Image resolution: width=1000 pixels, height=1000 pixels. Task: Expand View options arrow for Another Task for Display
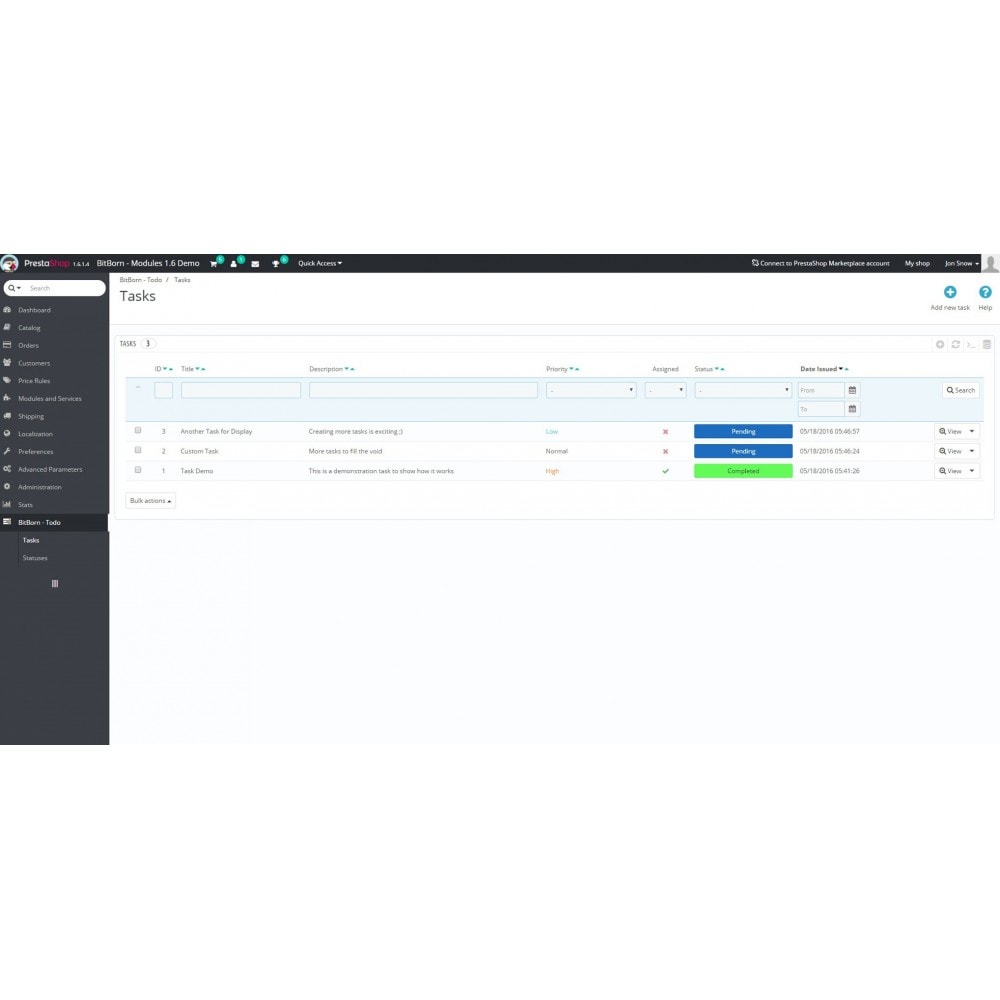972,432
